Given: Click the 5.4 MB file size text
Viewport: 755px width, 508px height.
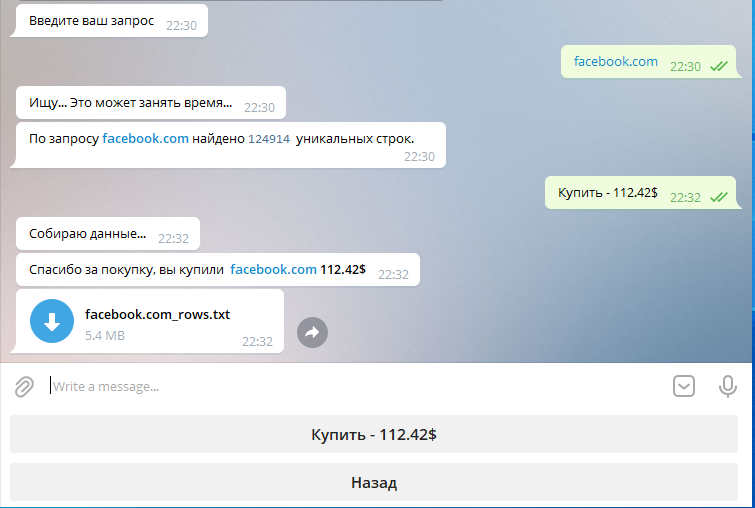Looking at the screenshot, I should 105,336.
